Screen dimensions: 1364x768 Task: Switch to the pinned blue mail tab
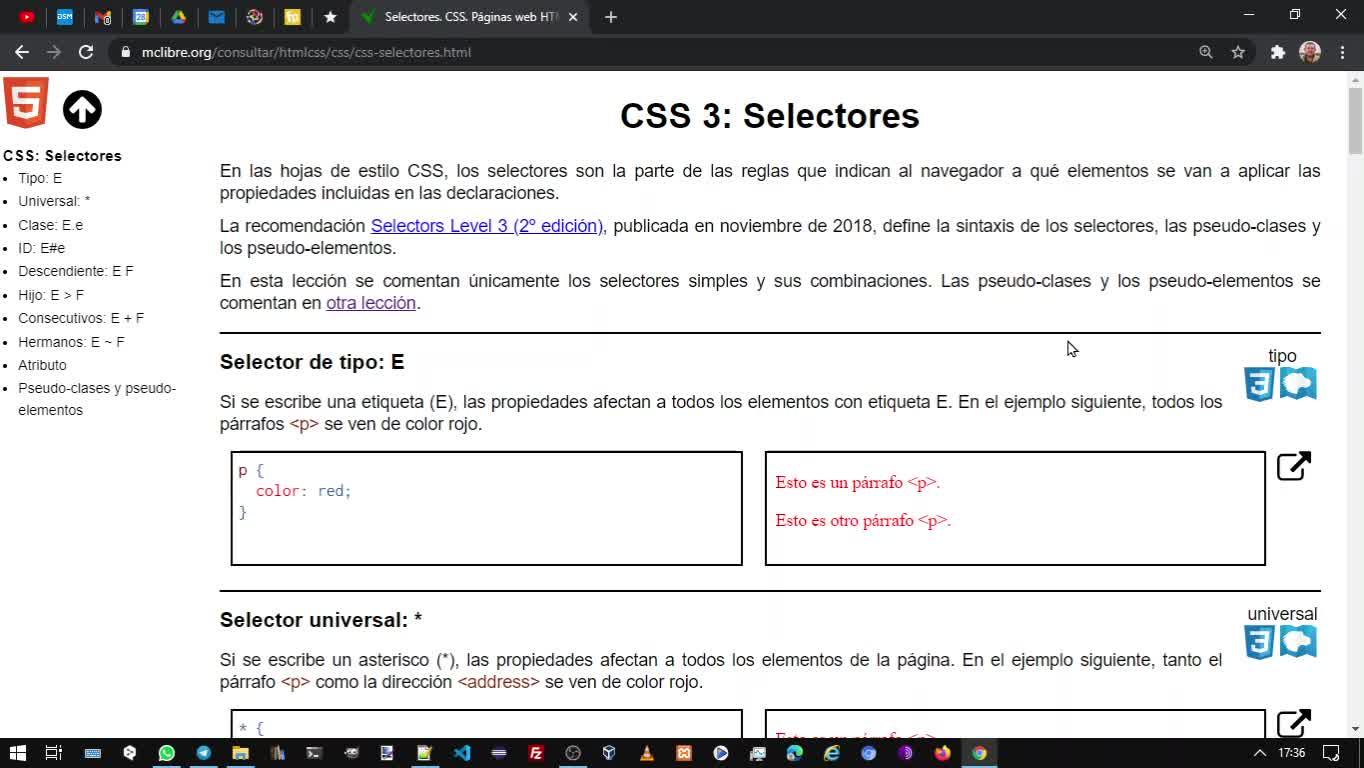point(217,17)
